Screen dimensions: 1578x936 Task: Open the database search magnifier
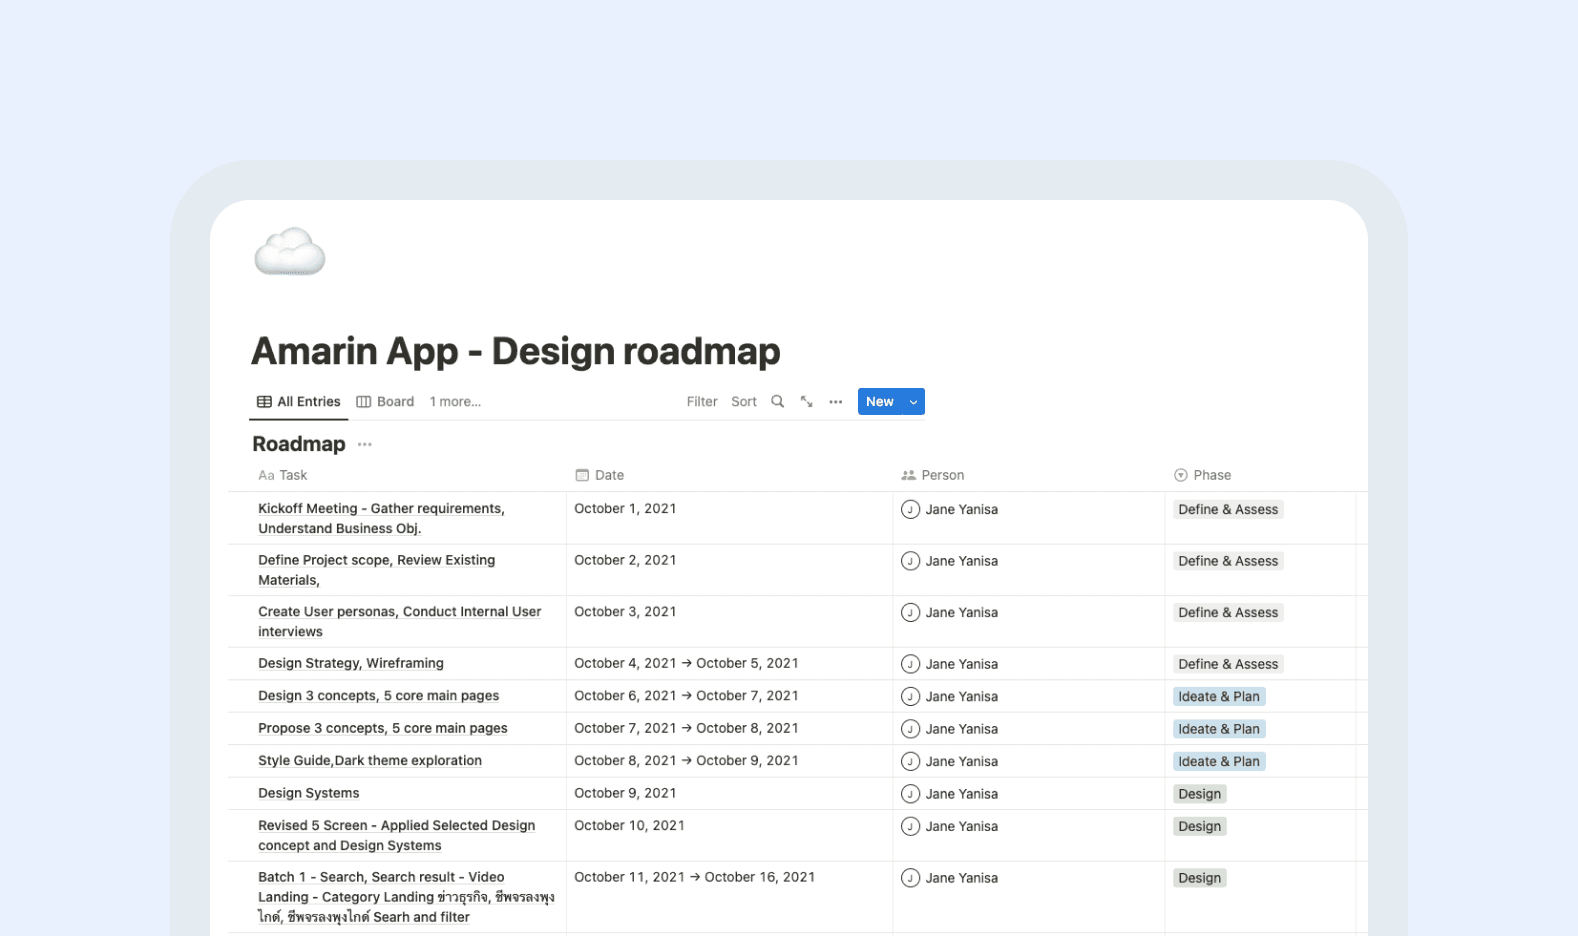(777, 402)
